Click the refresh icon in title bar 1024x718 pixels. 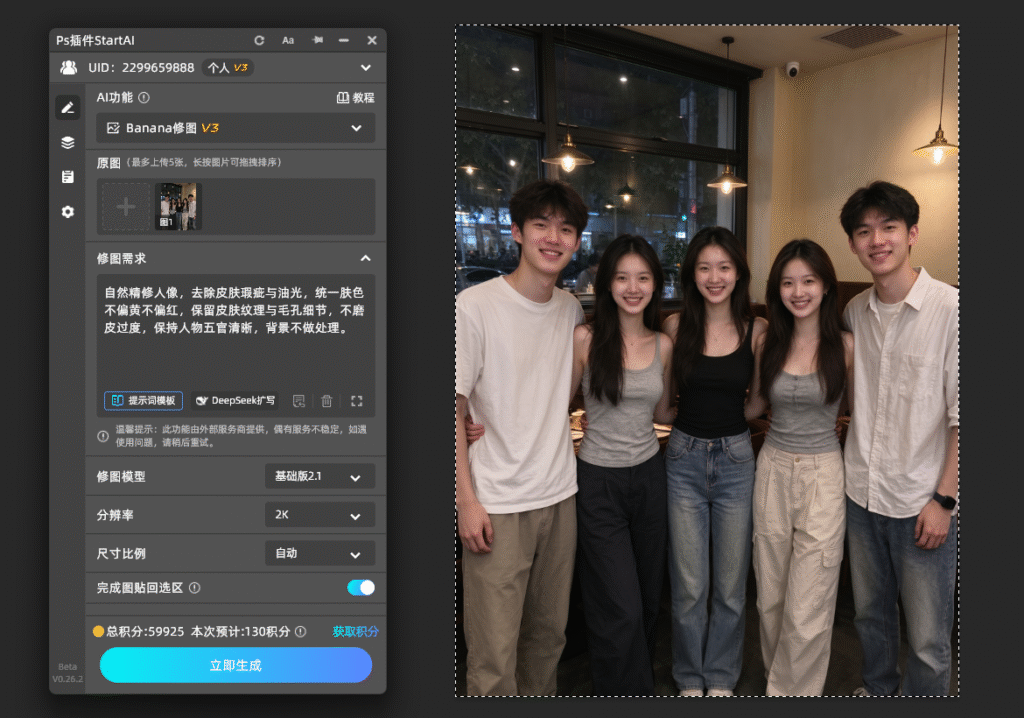point(259,41)
